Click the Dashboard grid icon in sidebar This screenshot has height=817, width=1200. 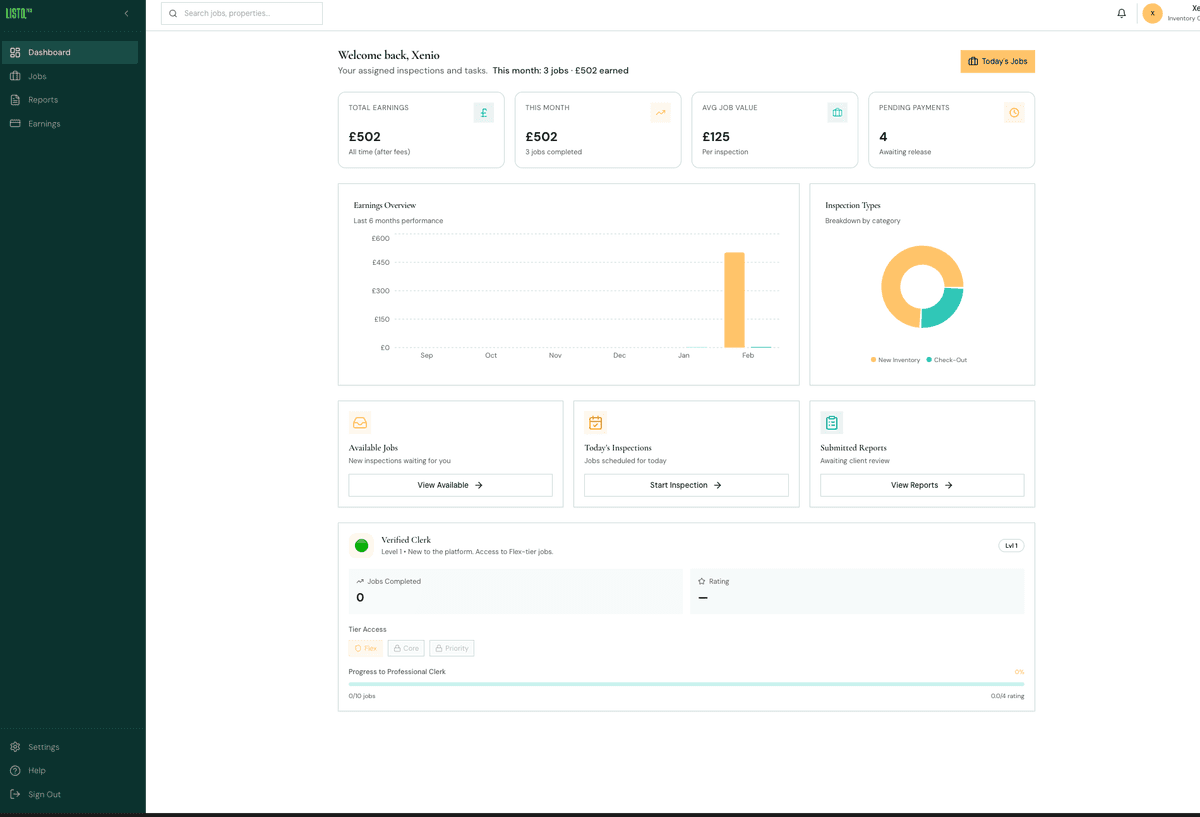click(x=15, y=52)
